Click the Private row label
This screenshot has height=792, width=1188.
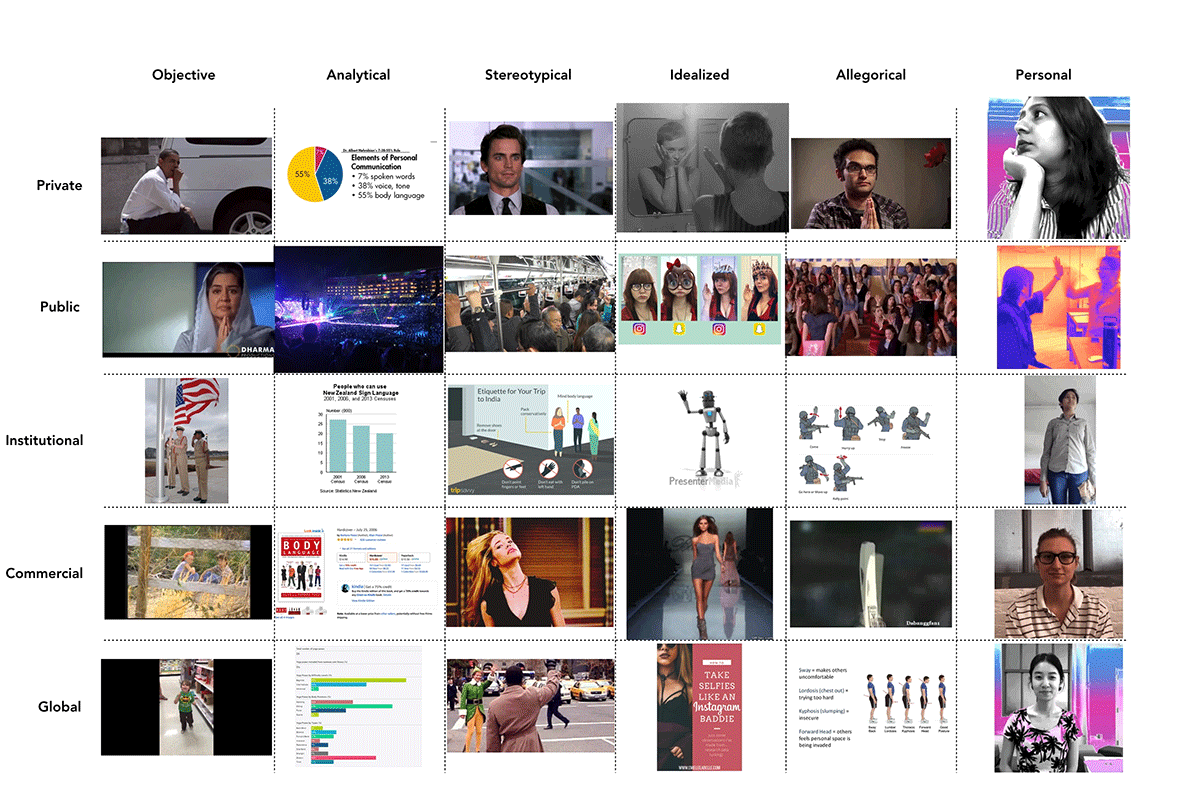[59, 186]
